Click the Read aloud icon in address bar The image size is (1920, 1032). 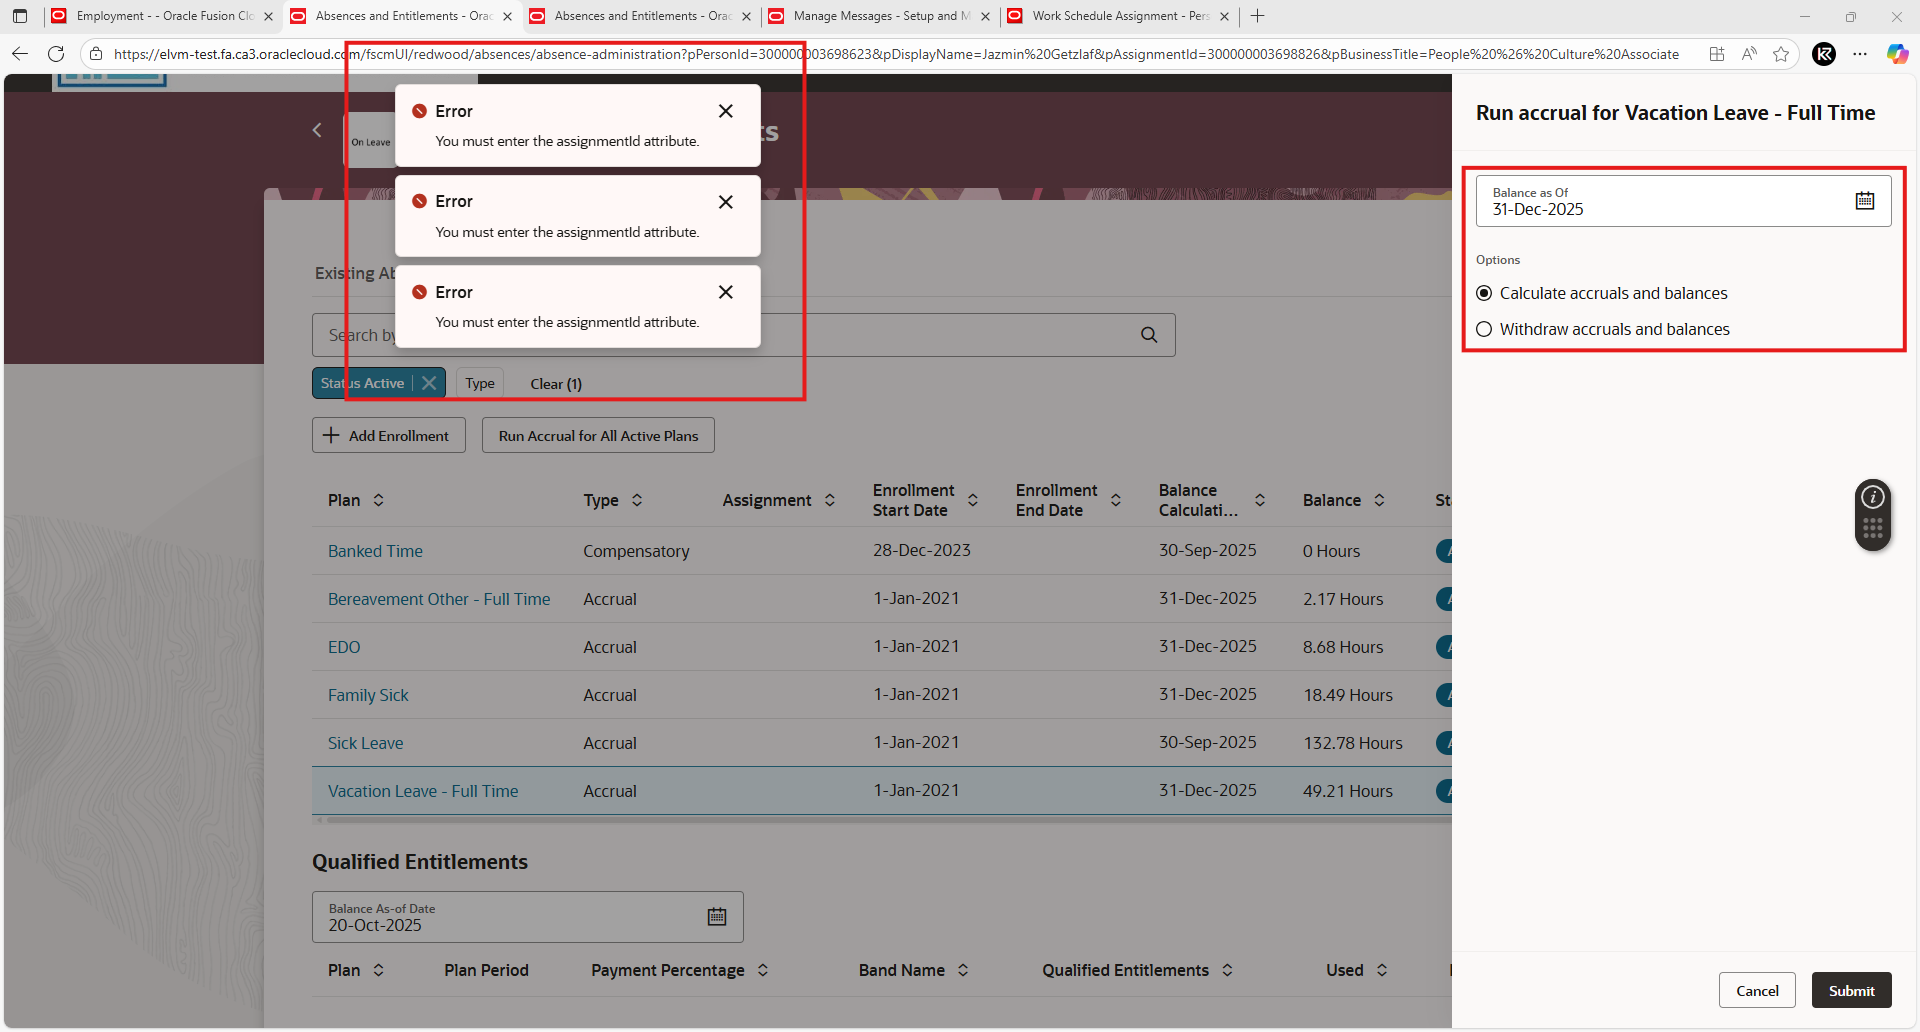[x=1749, y=54]
